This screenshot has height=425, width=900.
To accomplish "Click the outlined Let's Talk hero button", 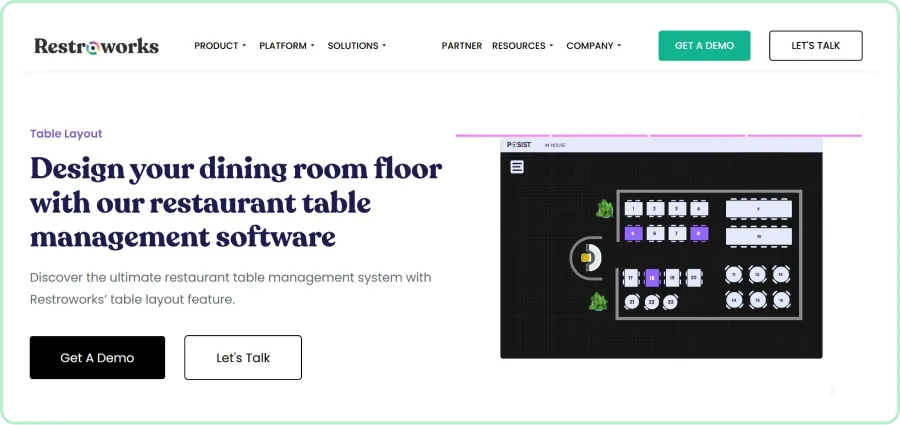I will [243, 357].
